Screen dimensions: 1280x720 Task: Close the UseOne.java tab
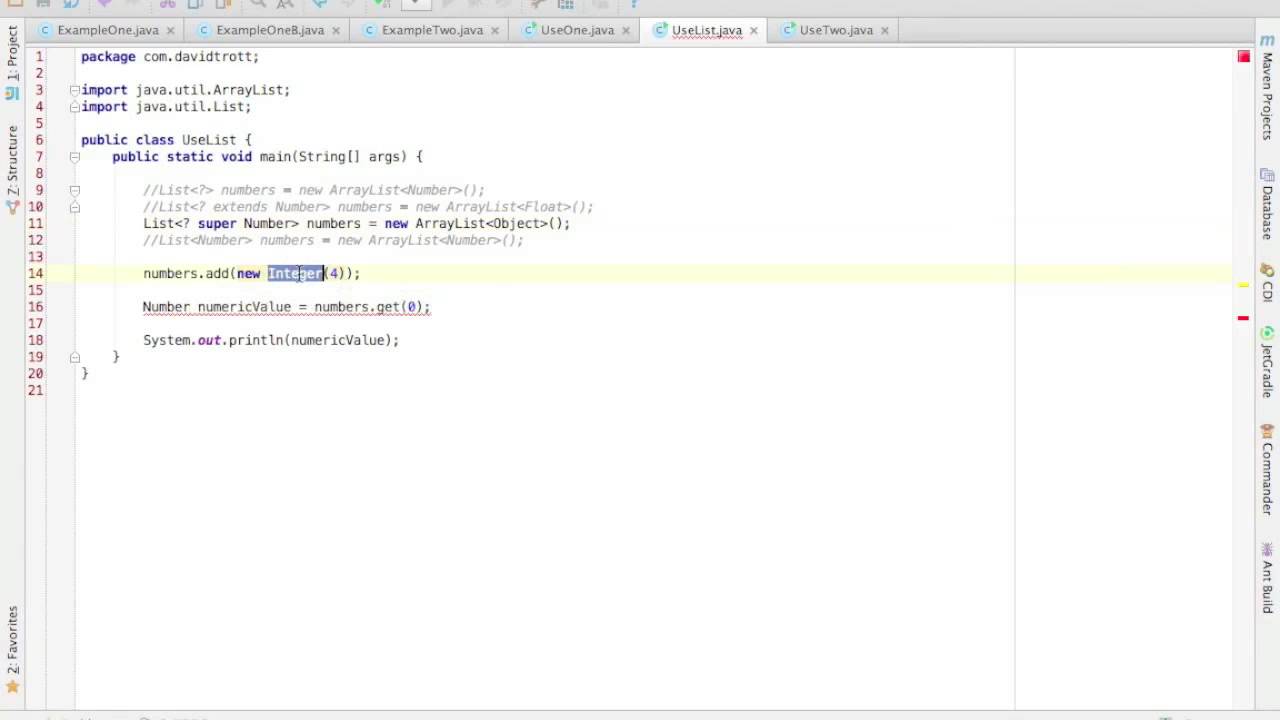tap(626, 30)
